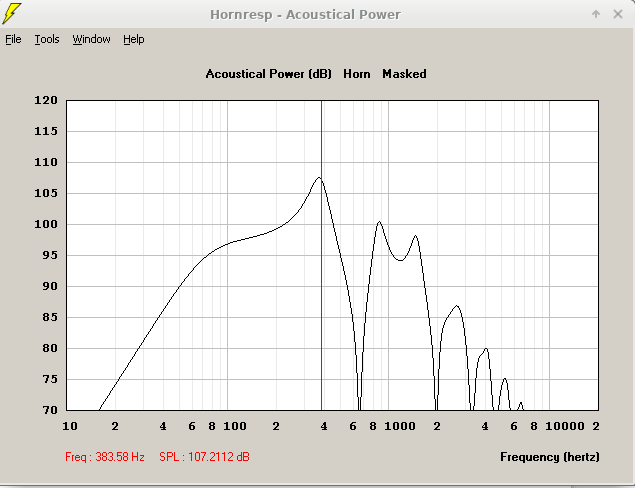Click the 105 dB y-axis label
The image size is (635, 488).
[46, 193]
